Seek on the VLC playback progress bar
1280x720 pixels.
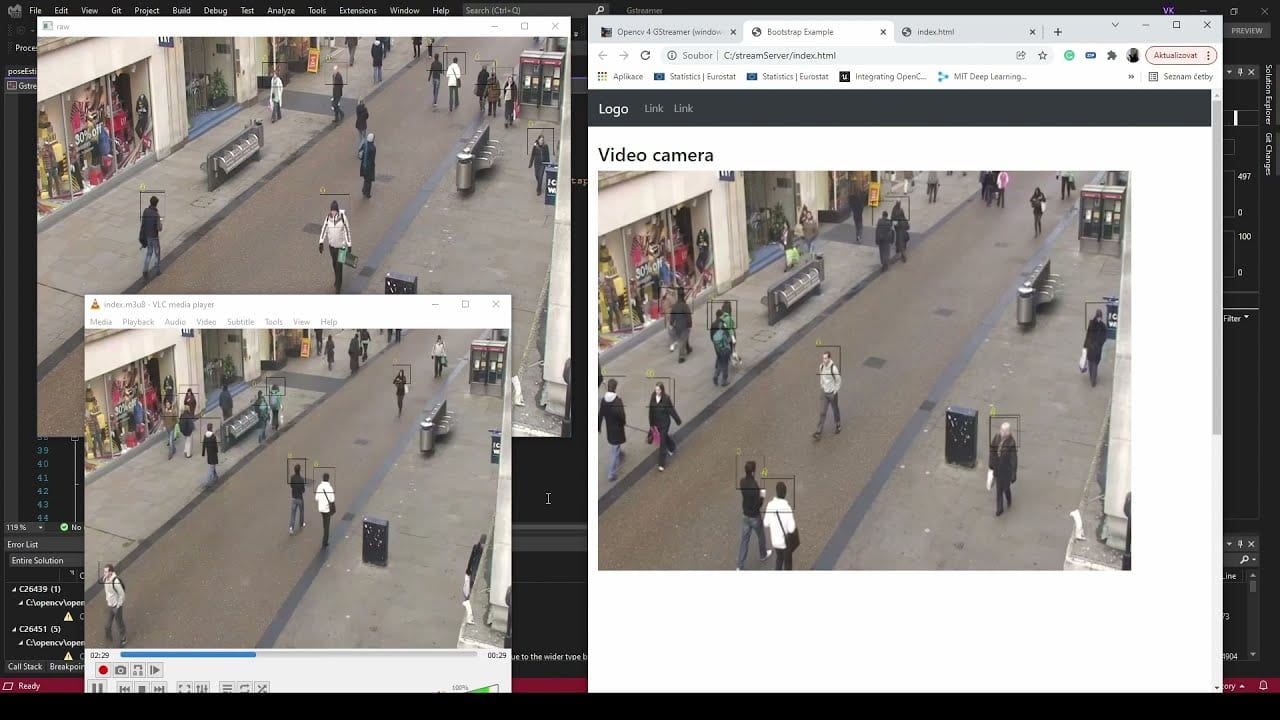pos(298,655)
